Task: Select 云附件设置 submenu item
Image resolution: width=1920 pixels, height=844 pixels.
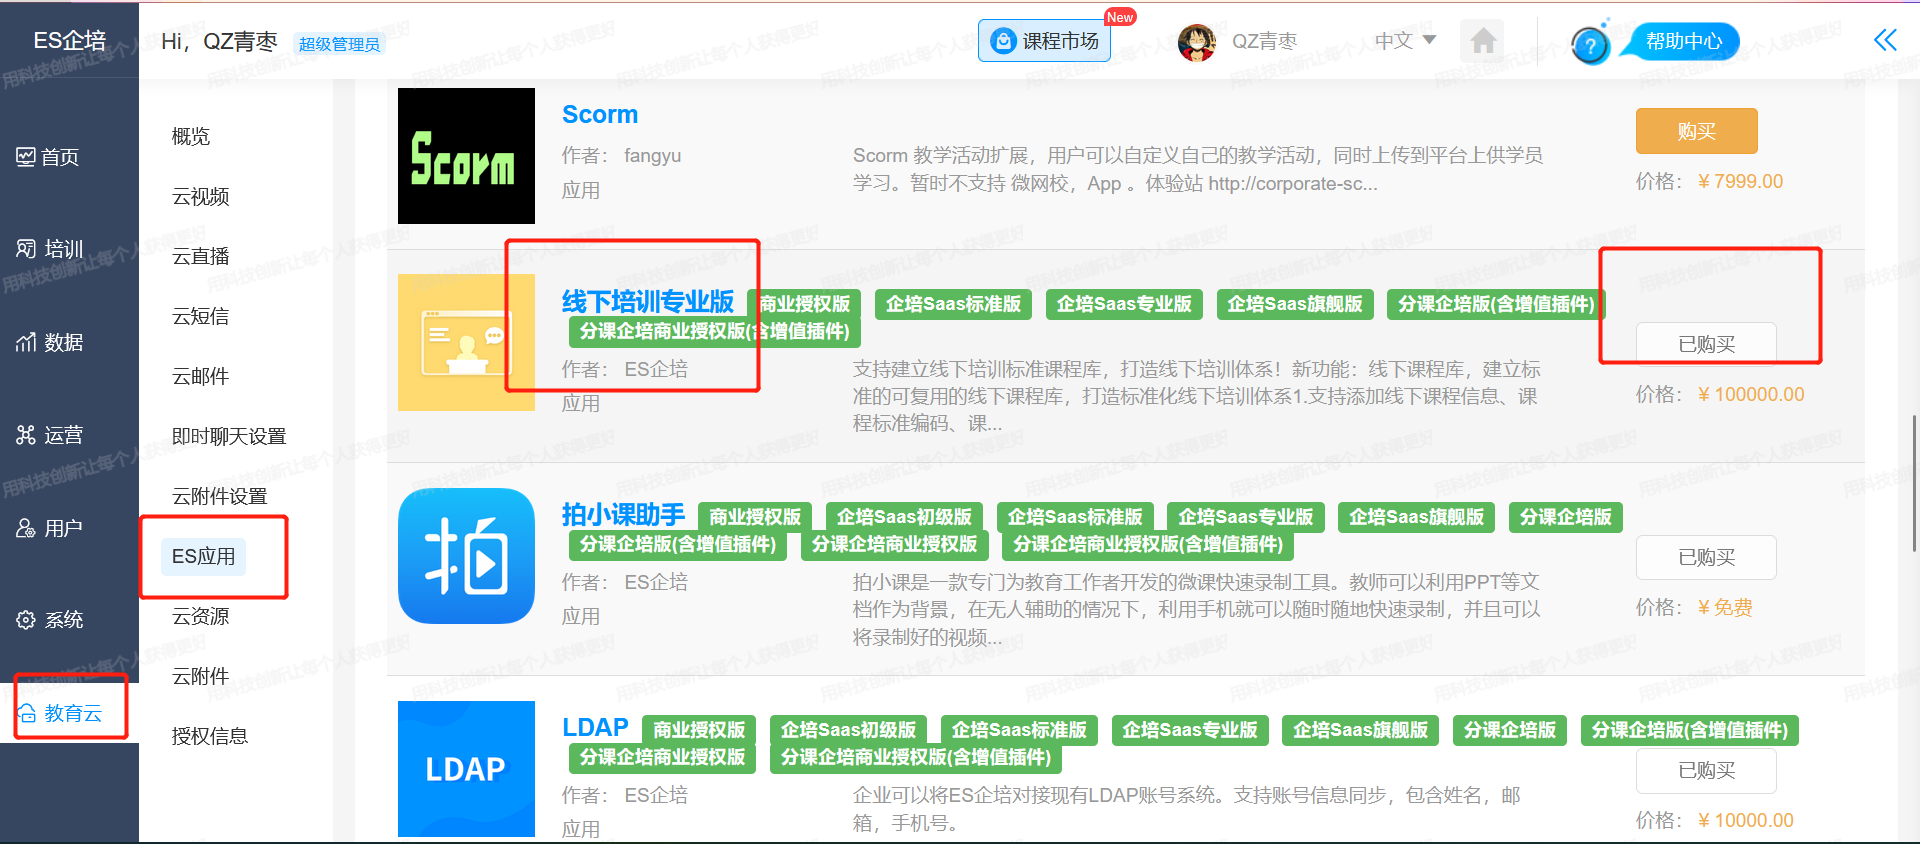Action: click(x=219, y=496)
